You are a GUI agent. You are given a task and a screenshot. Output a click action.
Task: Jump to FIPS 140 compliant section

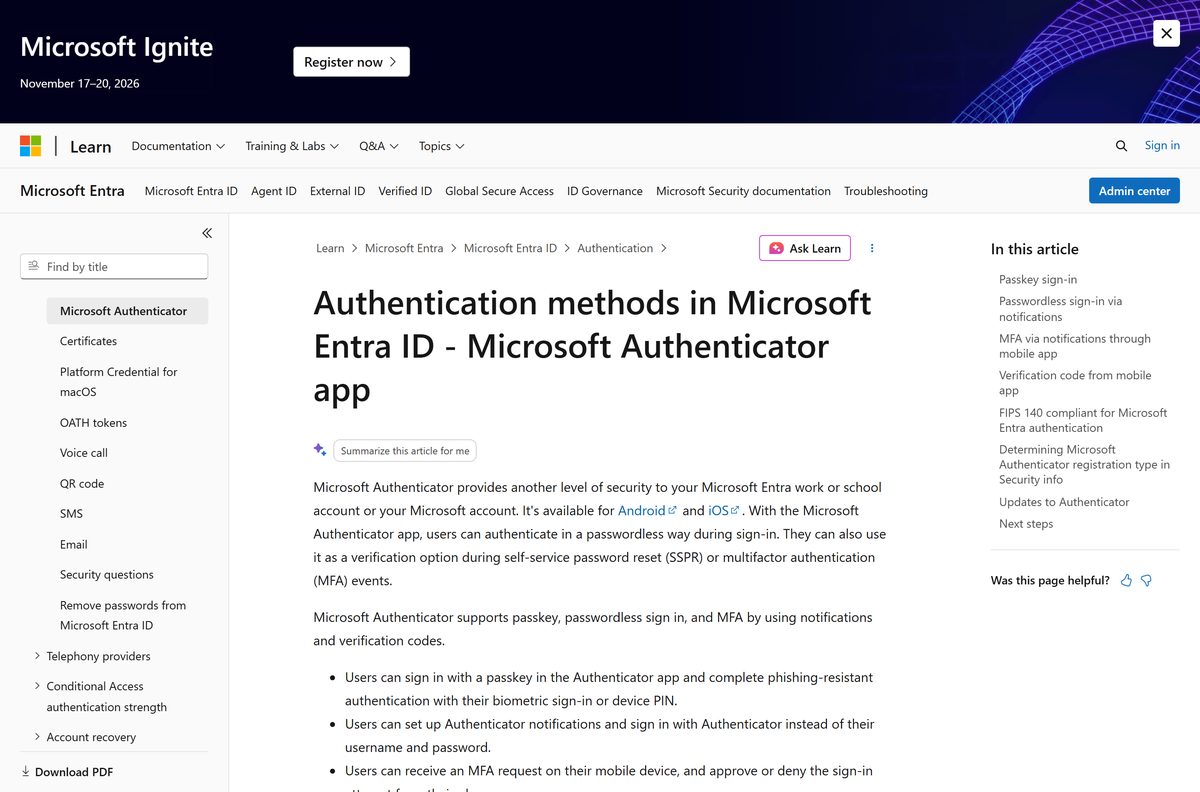[x=1083, y=420]
